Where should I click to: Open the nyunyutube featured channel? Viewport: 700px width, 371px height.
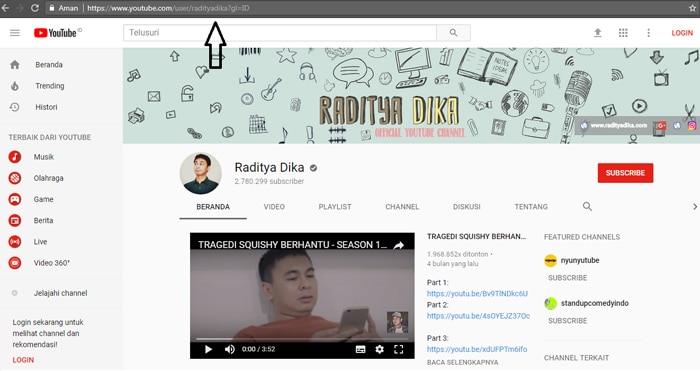click(x=580, y=260)
